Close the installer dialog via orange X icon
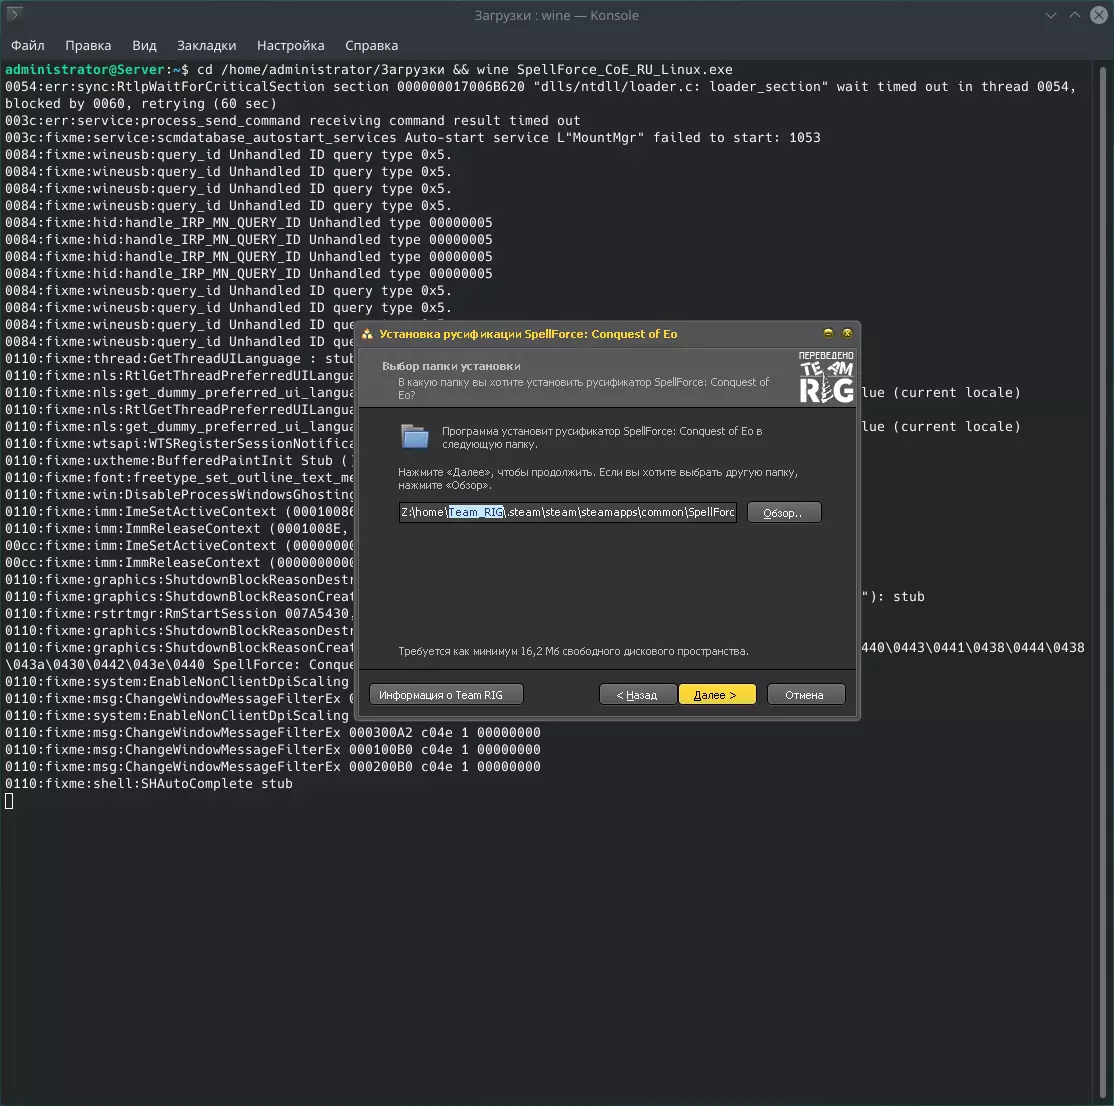Viewport: 1114px width, 1106px height. 847,333
